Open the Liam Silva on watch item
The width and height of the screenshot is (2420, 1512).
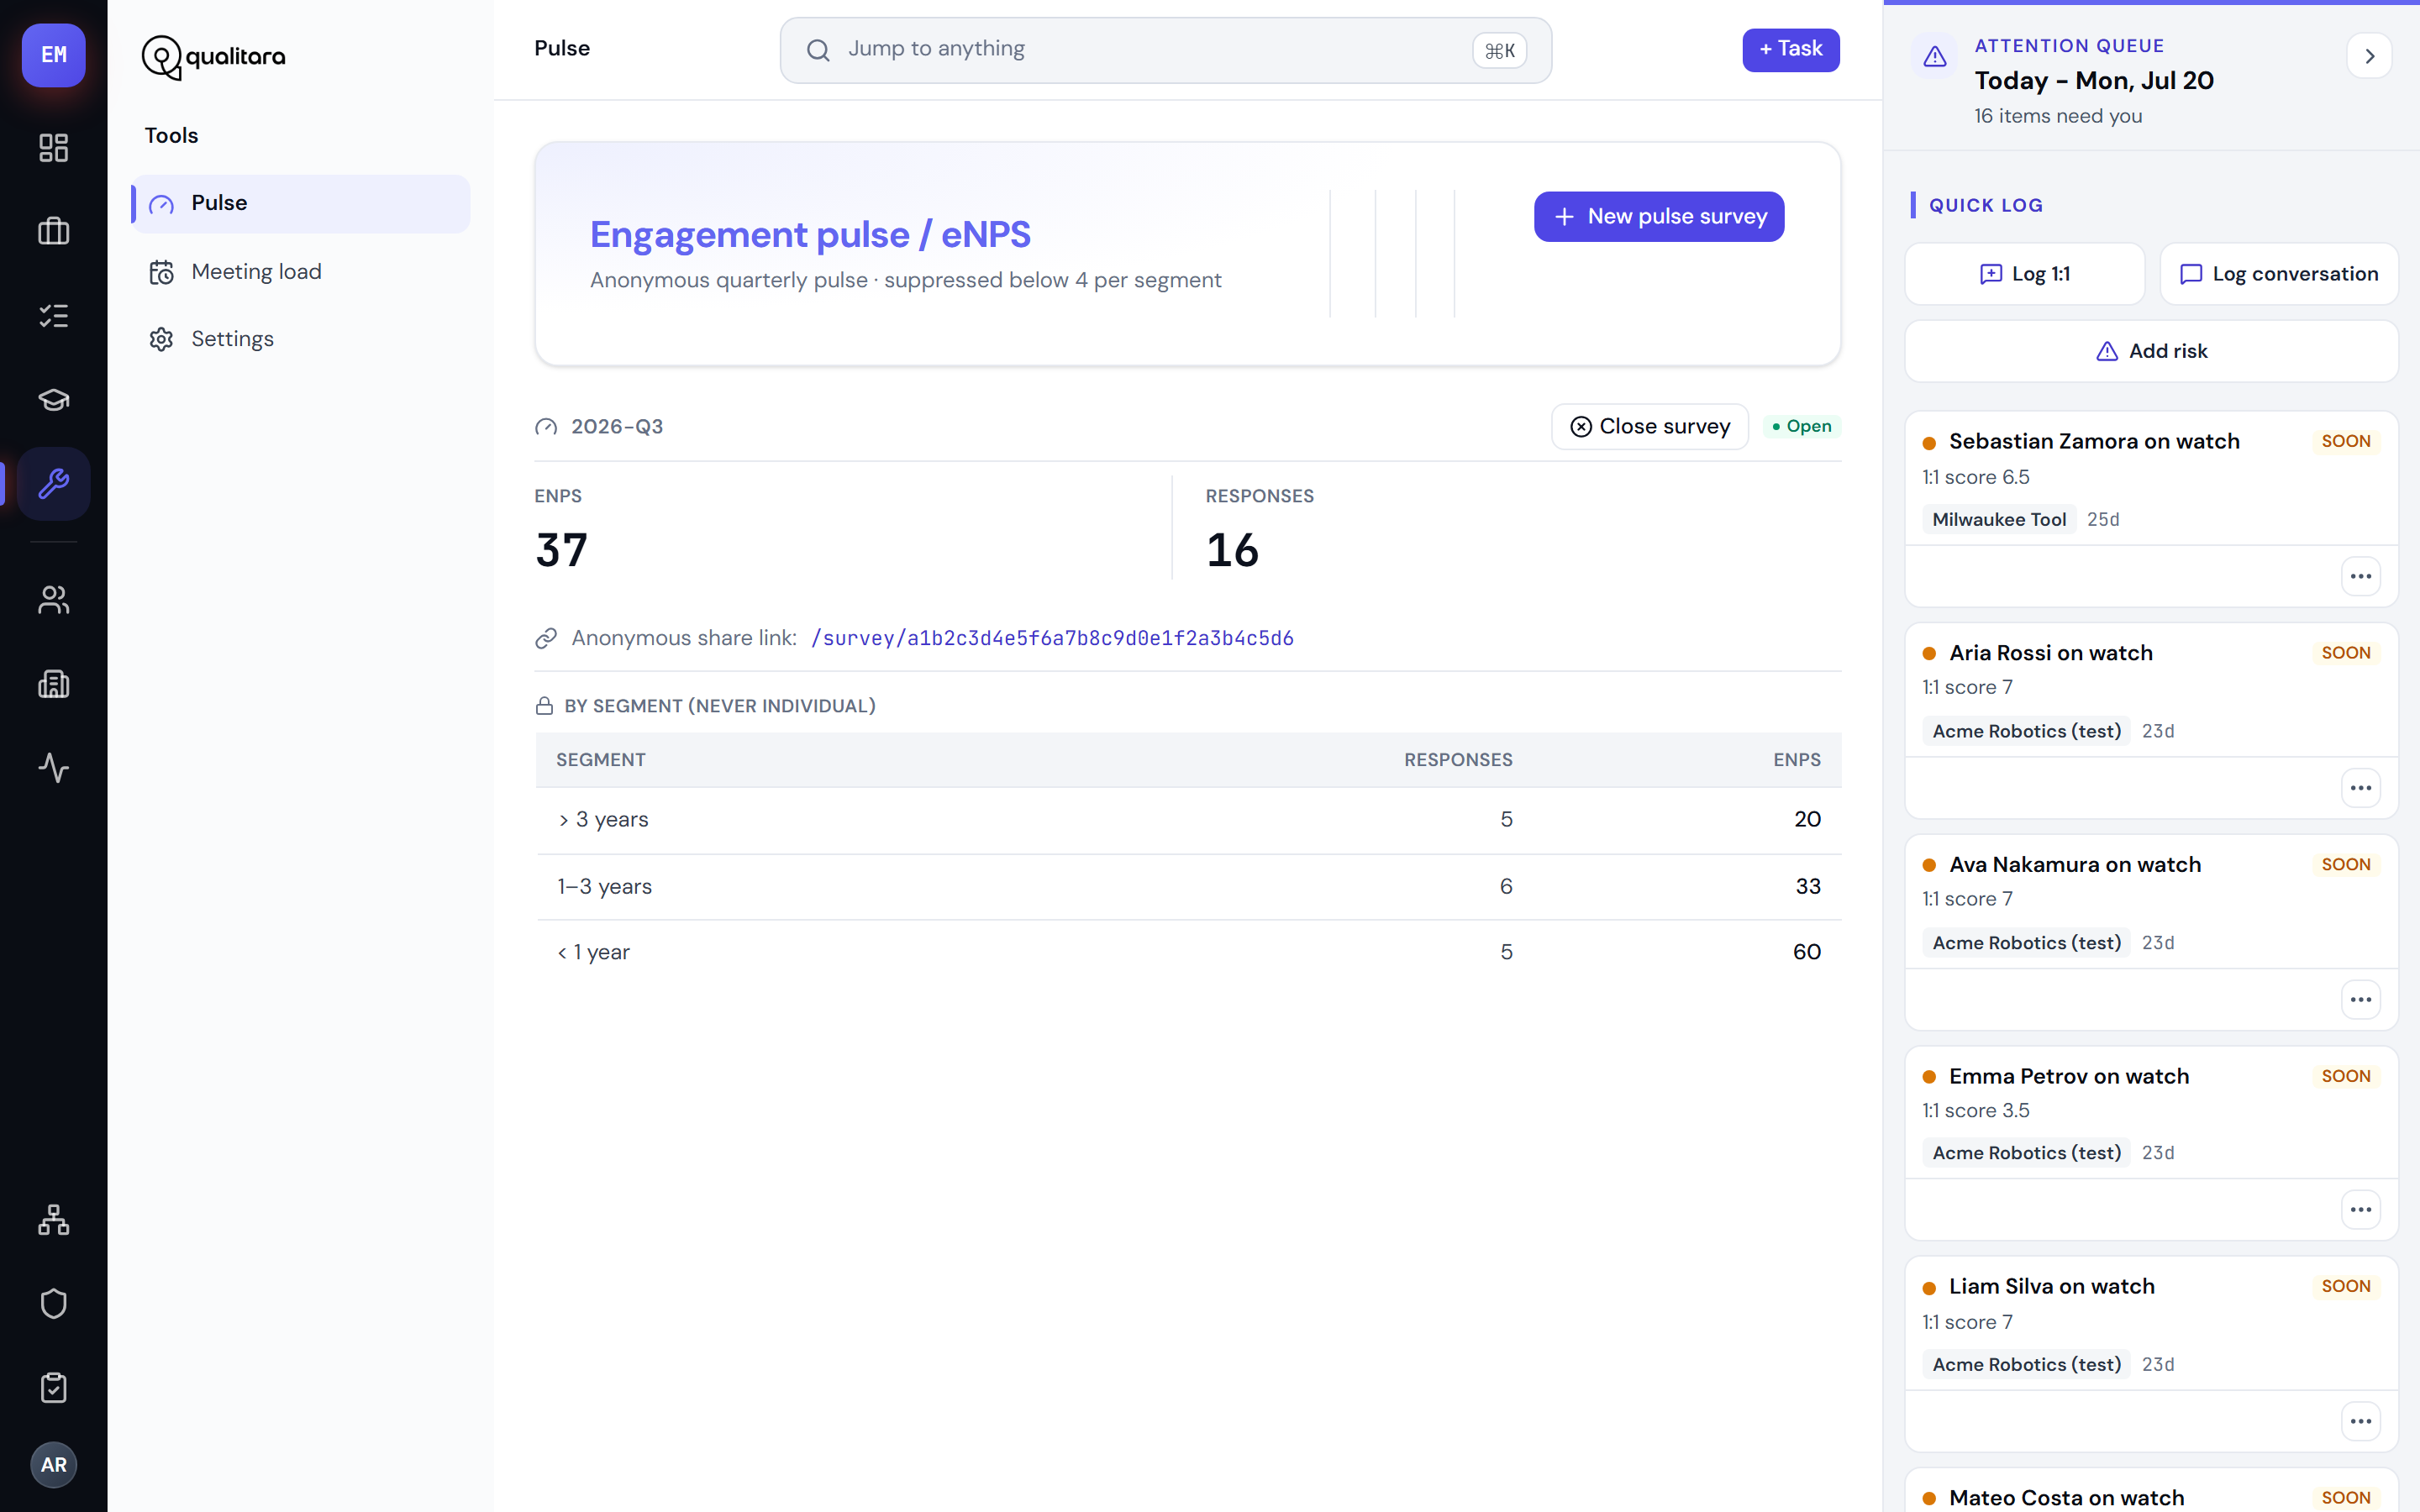(x=2052, y=1287)
